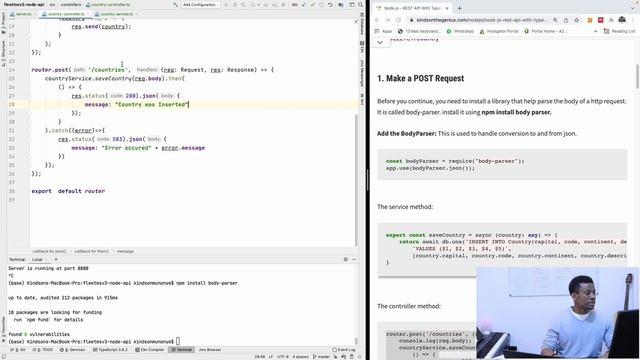Click the orange extension icon in Chrome
The width and height of the screenshot is (640, 360).
590,20
